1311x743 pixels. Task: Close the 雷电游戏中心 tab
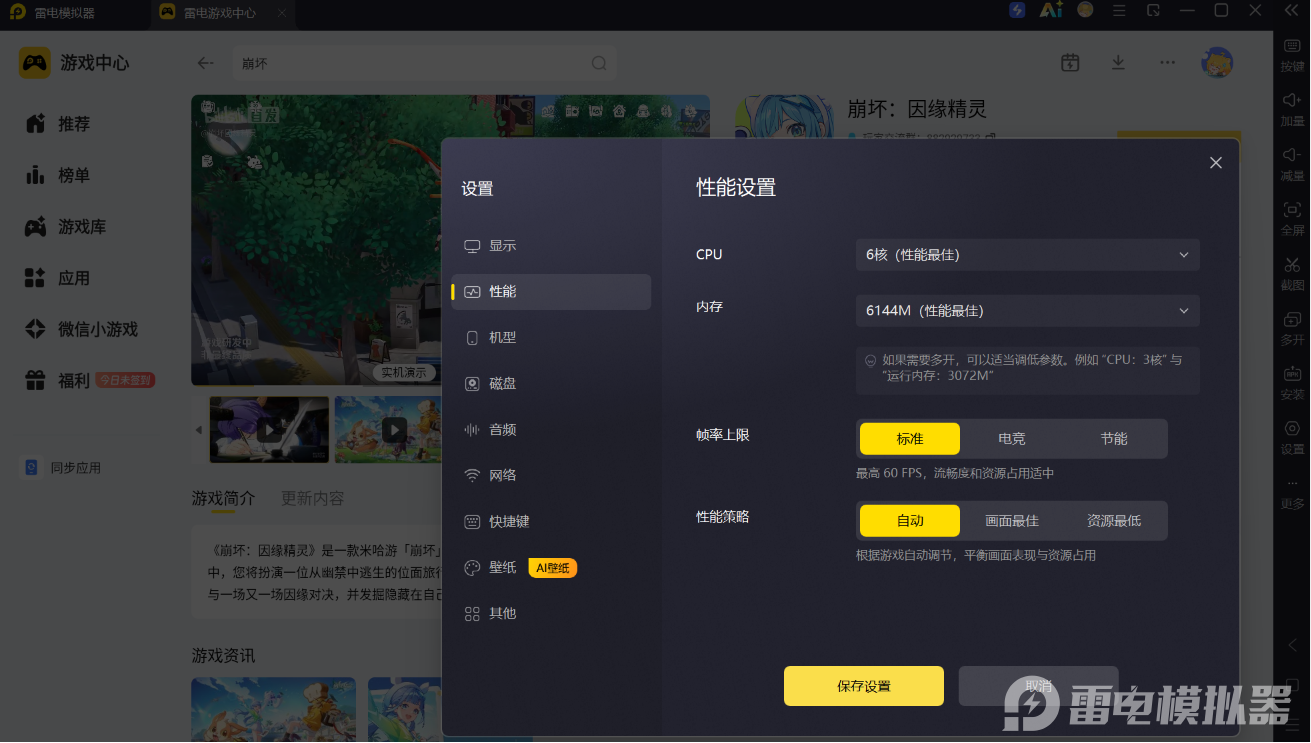[x=282, y=14]
